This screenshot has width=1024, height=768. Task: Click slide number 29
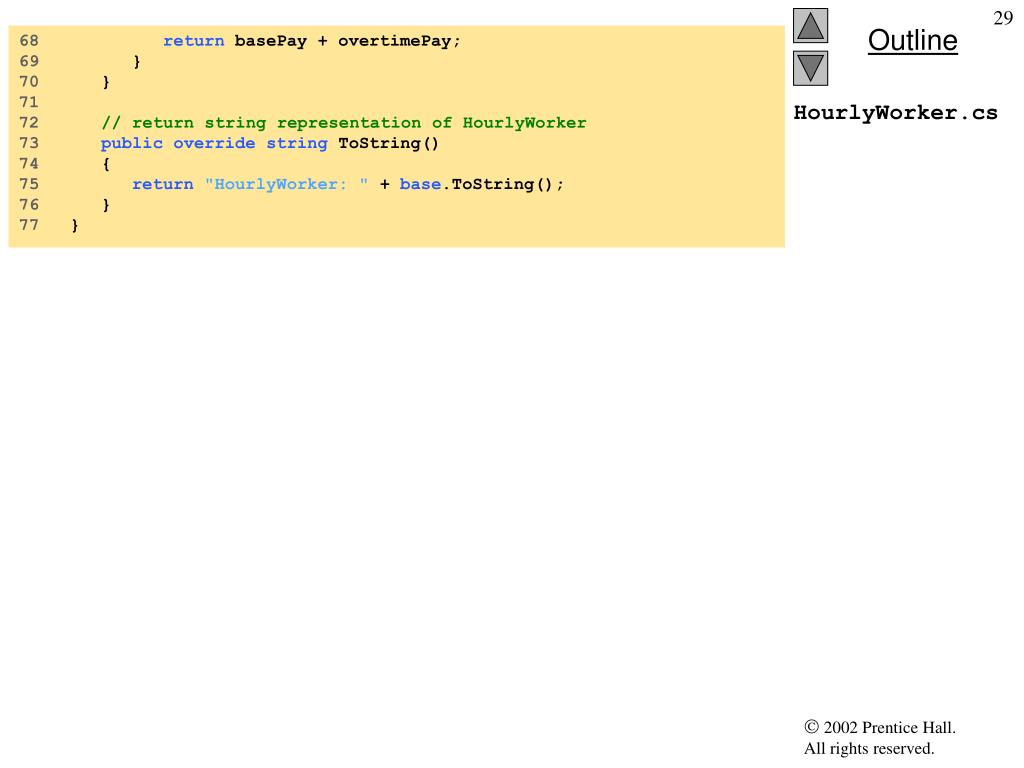tap(1002, 18)
